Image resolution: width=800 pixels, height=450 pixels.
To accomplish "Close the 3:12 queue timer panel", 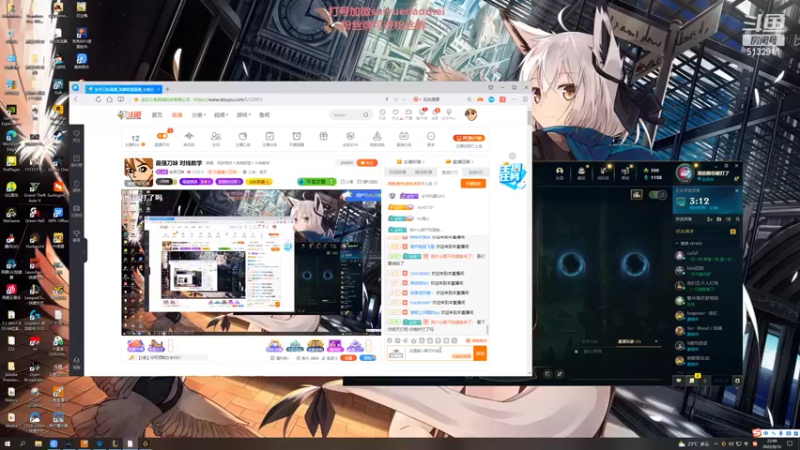I will 736,190.
